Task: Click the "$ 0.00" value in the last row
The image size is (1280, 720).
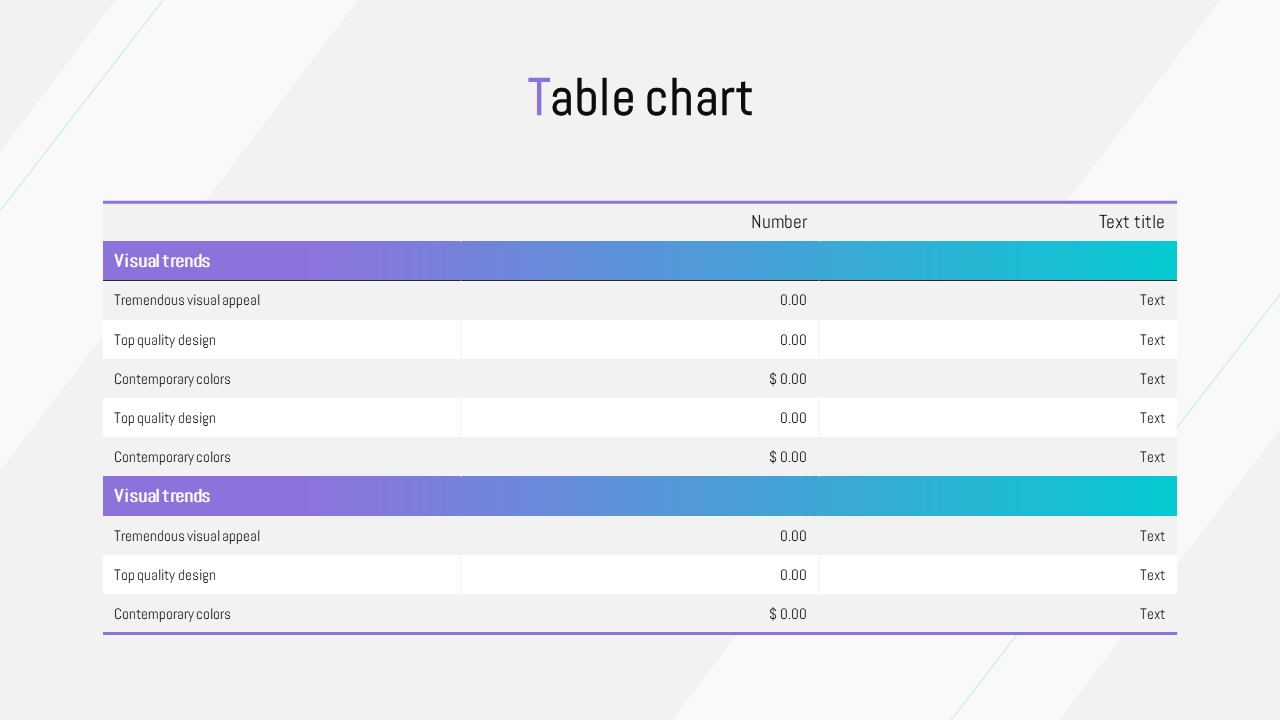Action: (x=787, y=614)
